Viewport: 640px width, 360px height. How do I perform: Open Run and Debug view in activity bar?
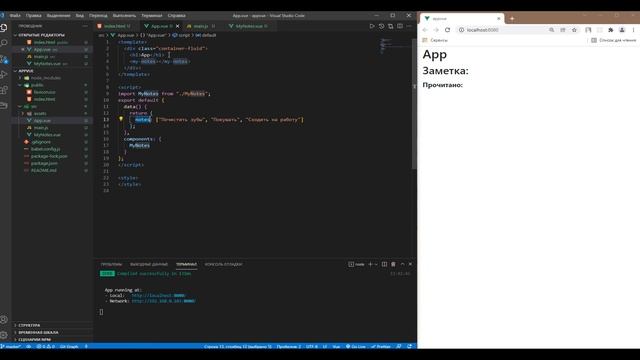(4, 75)
